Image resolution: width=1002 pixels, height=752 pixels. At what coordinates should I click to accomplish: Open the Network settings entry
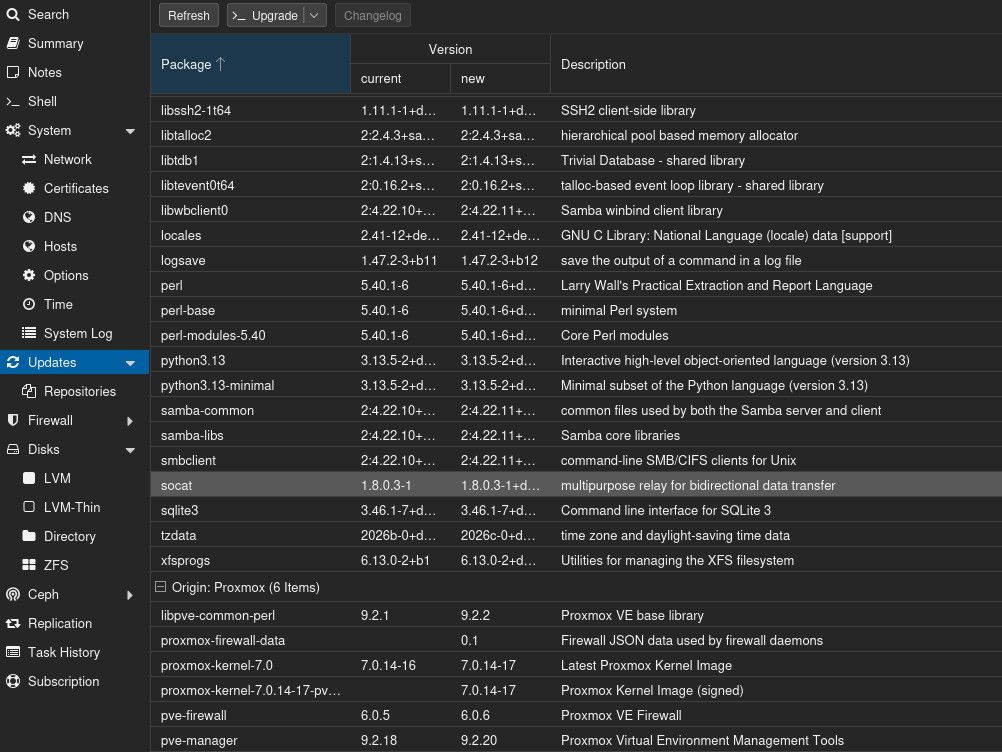tap(74, 160)
